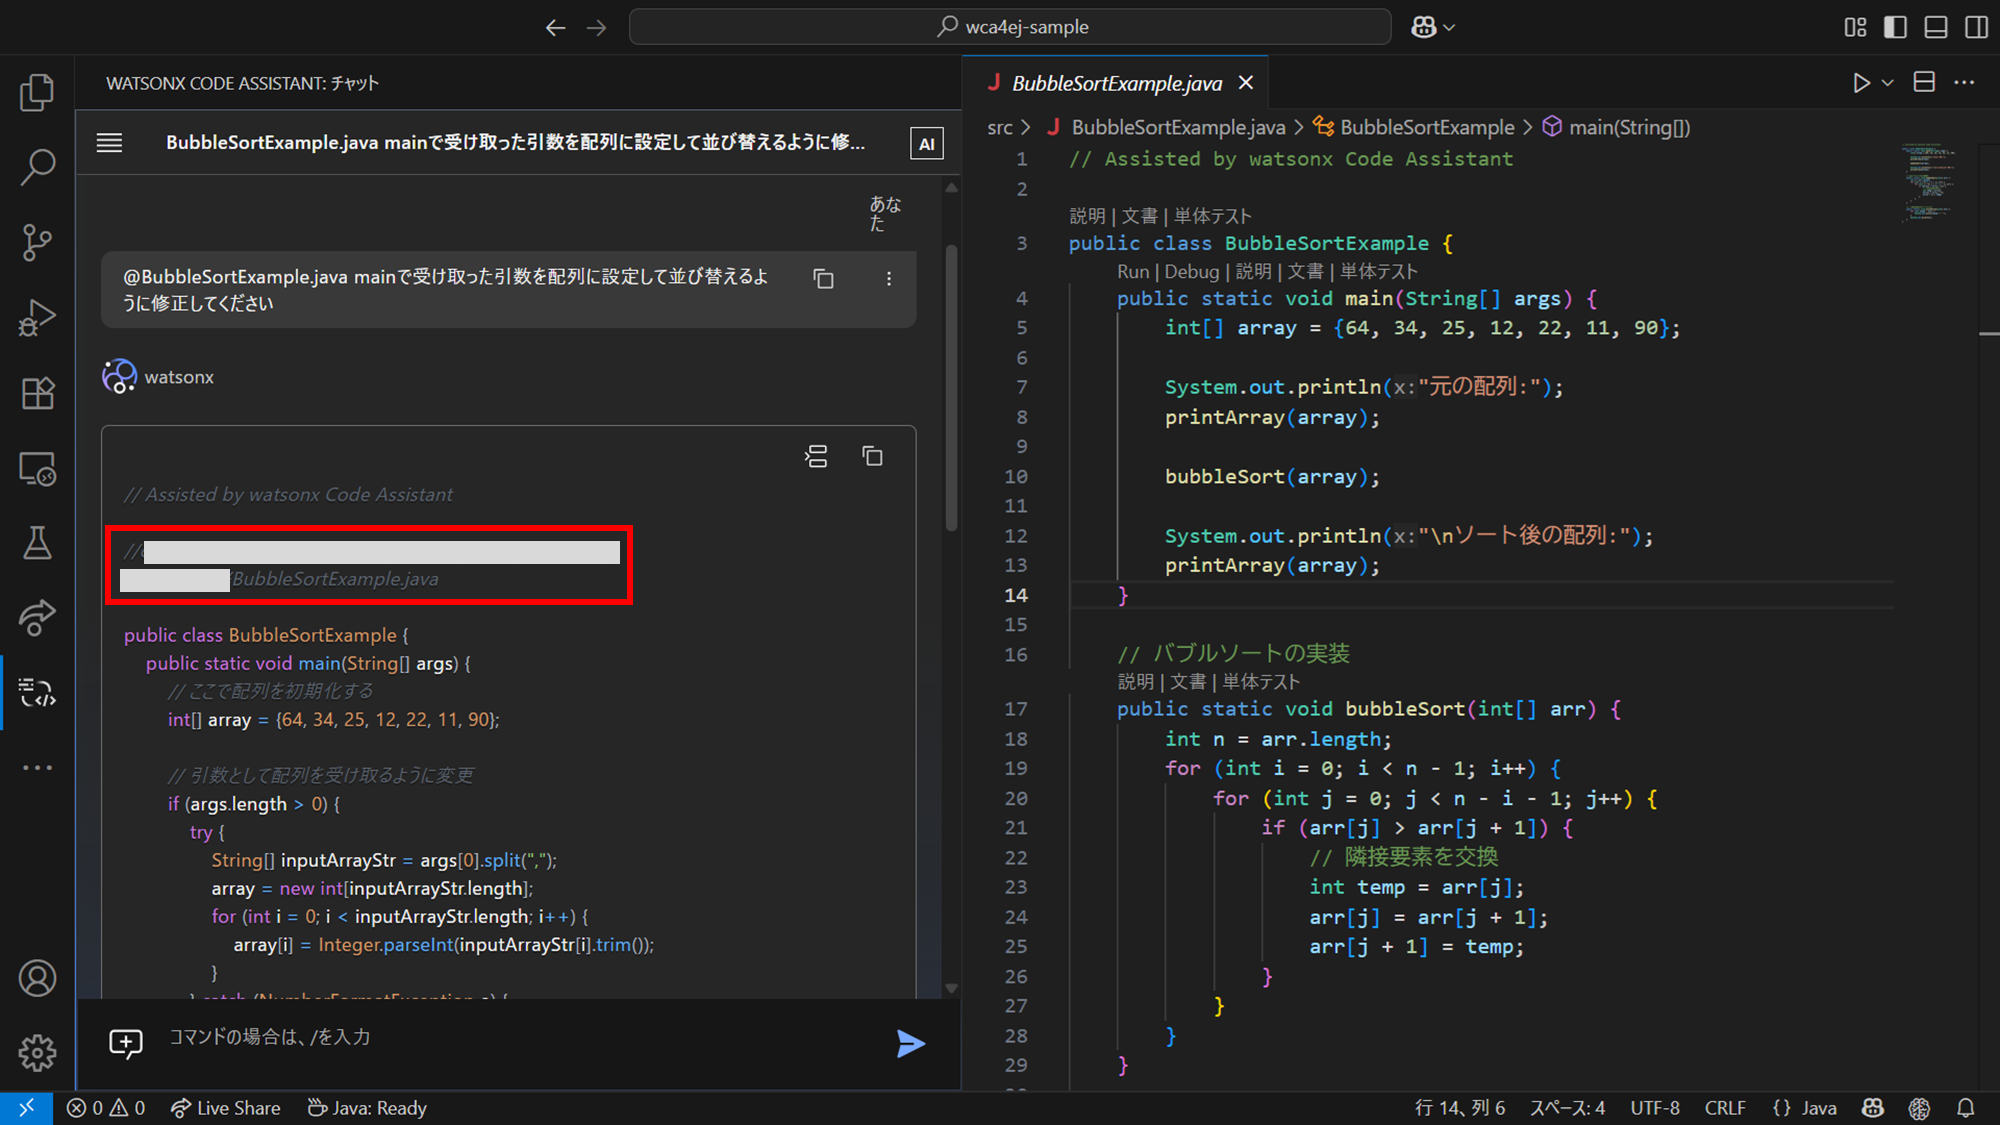Viewport: 2000px width, 1125px height.
Task: Open run button dropdown arrow
Action: [1888, 83]
